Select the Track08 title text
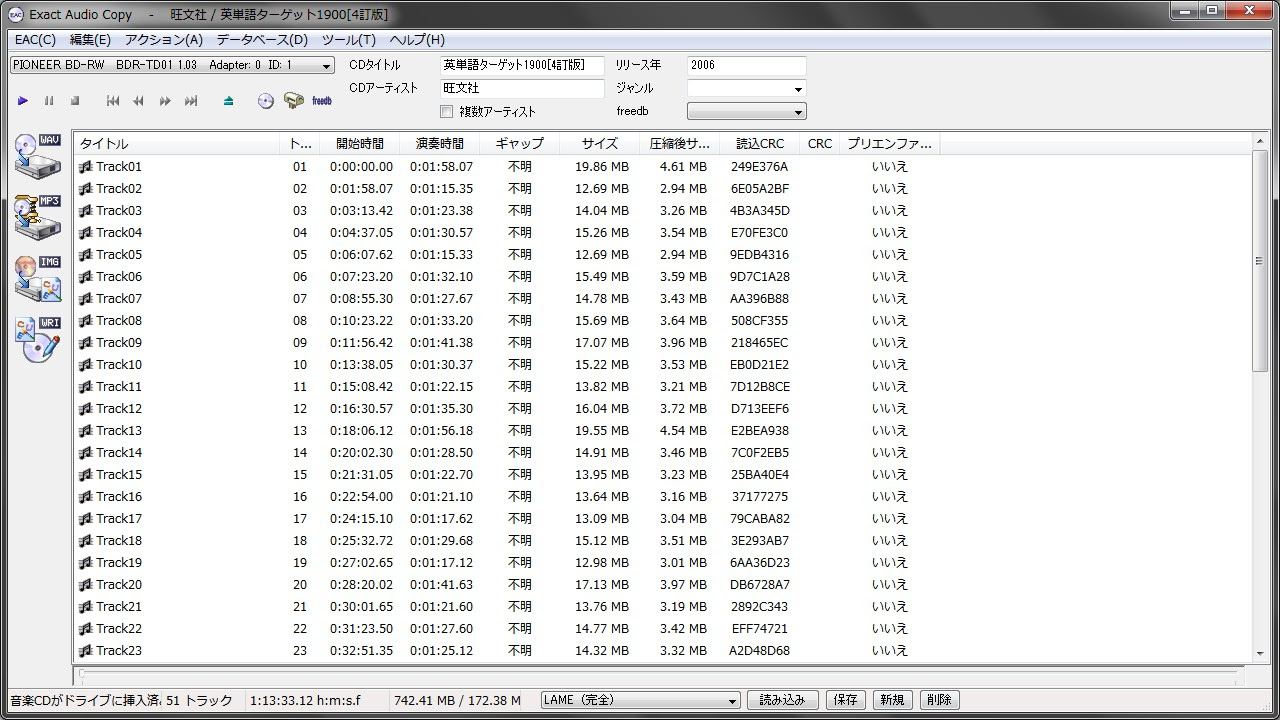 pos(119,321)
